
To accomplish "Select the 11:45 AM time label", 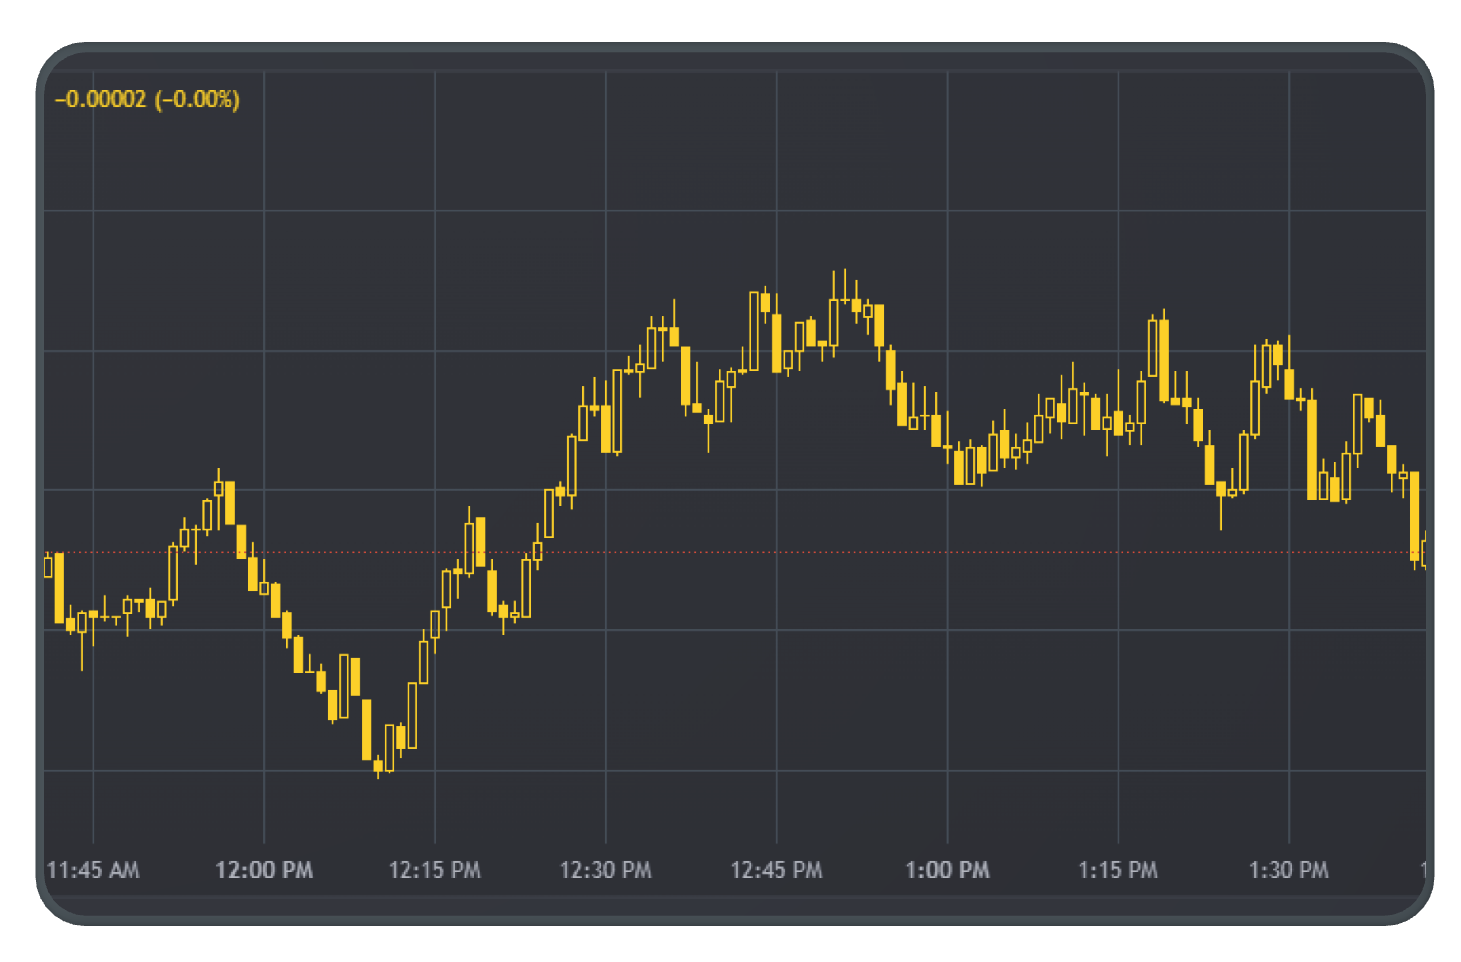I will pyautogui.click(x=95, y=870).
